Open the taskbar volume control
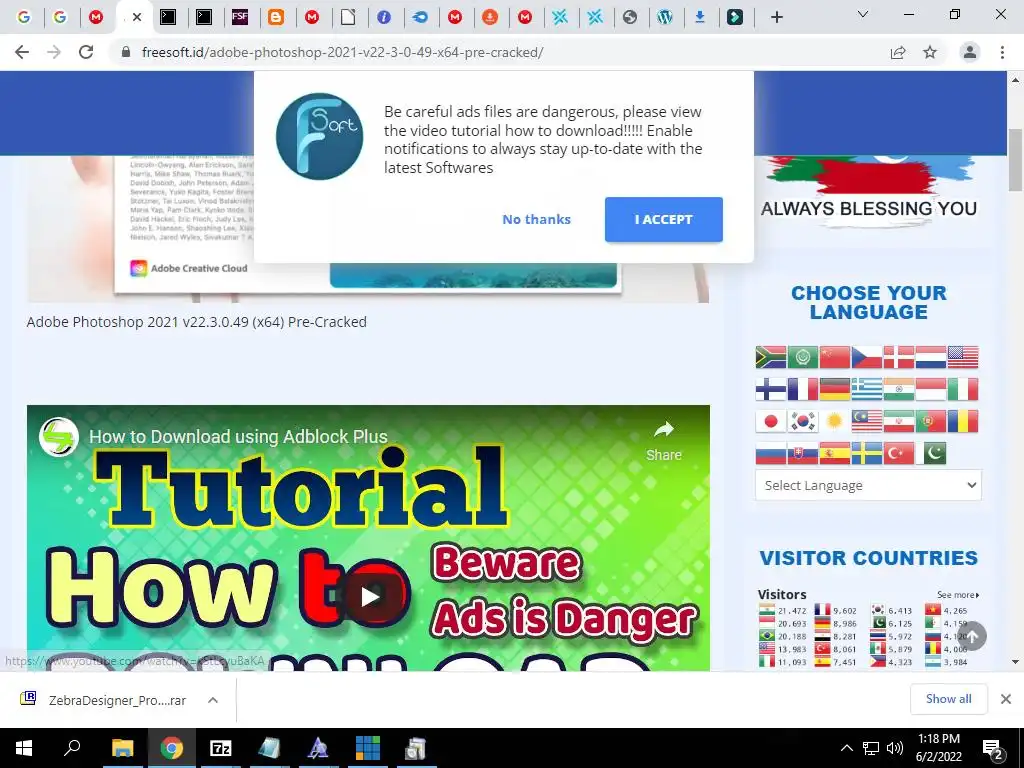 [895, 748]
